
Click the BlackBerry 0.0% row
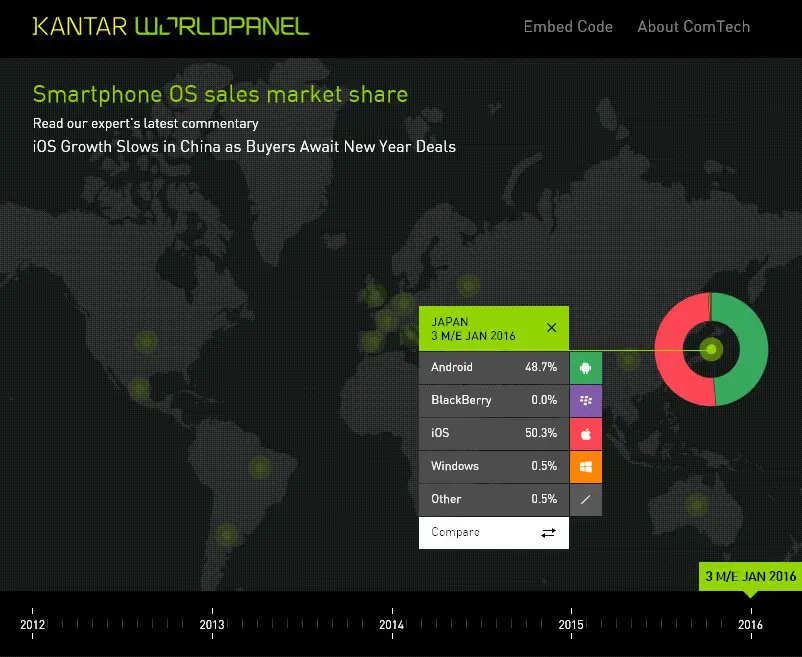(494, 400)
